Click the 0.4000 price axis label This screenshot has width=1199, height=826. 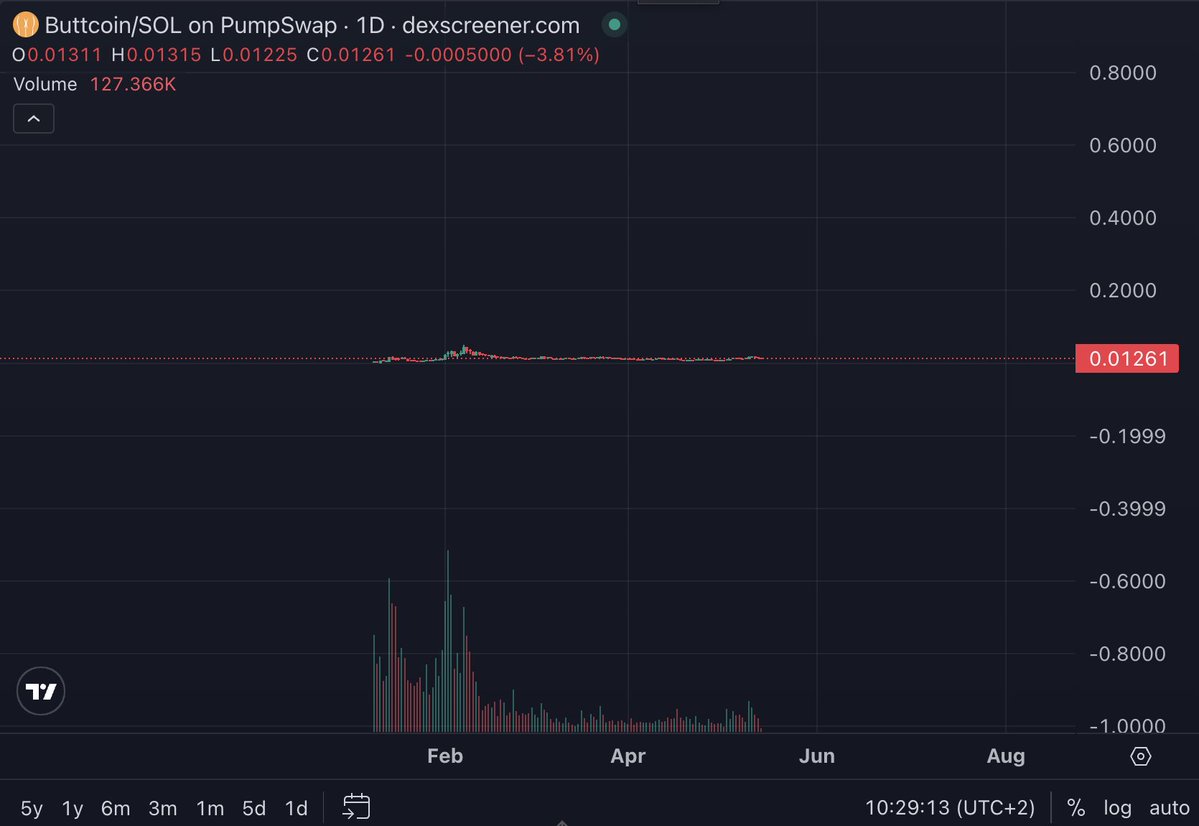tap(1123, 218)
